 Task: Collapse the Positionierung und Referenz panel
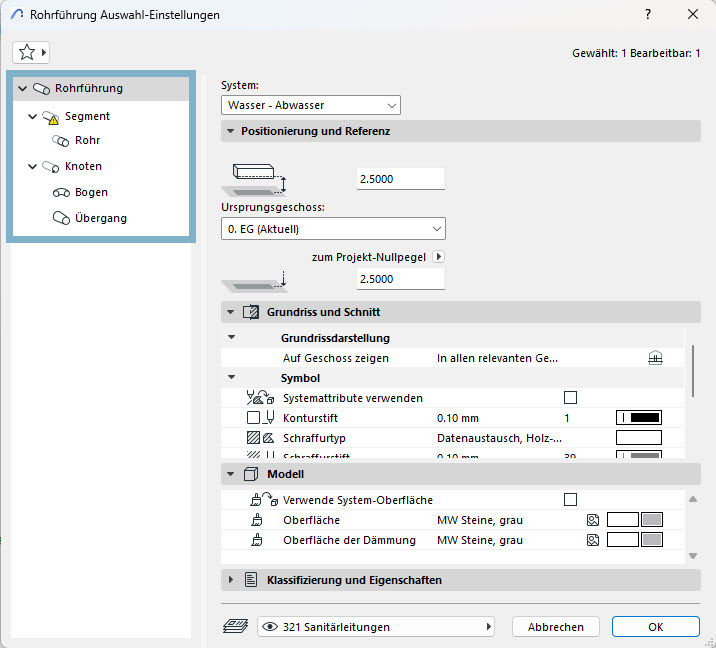click(231, 131)
